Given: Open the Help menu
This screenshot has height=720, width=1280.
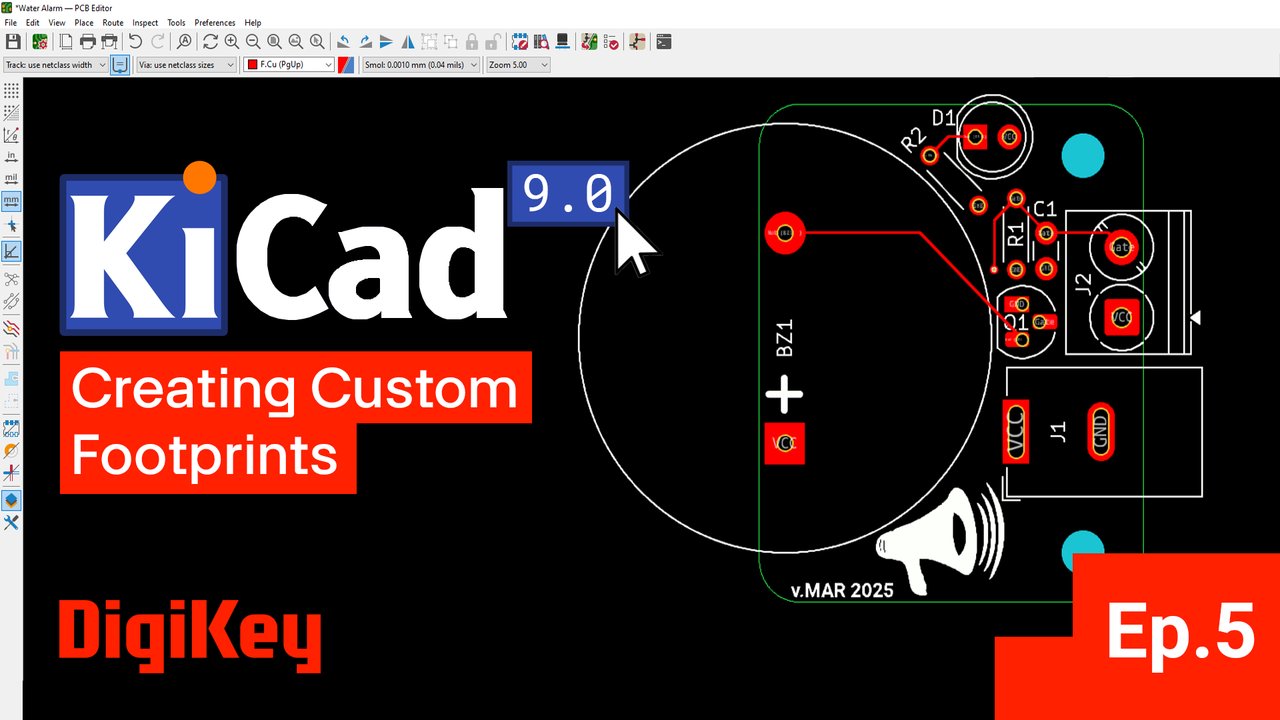Looking at the screenshot, I should [x=253, y=22].
